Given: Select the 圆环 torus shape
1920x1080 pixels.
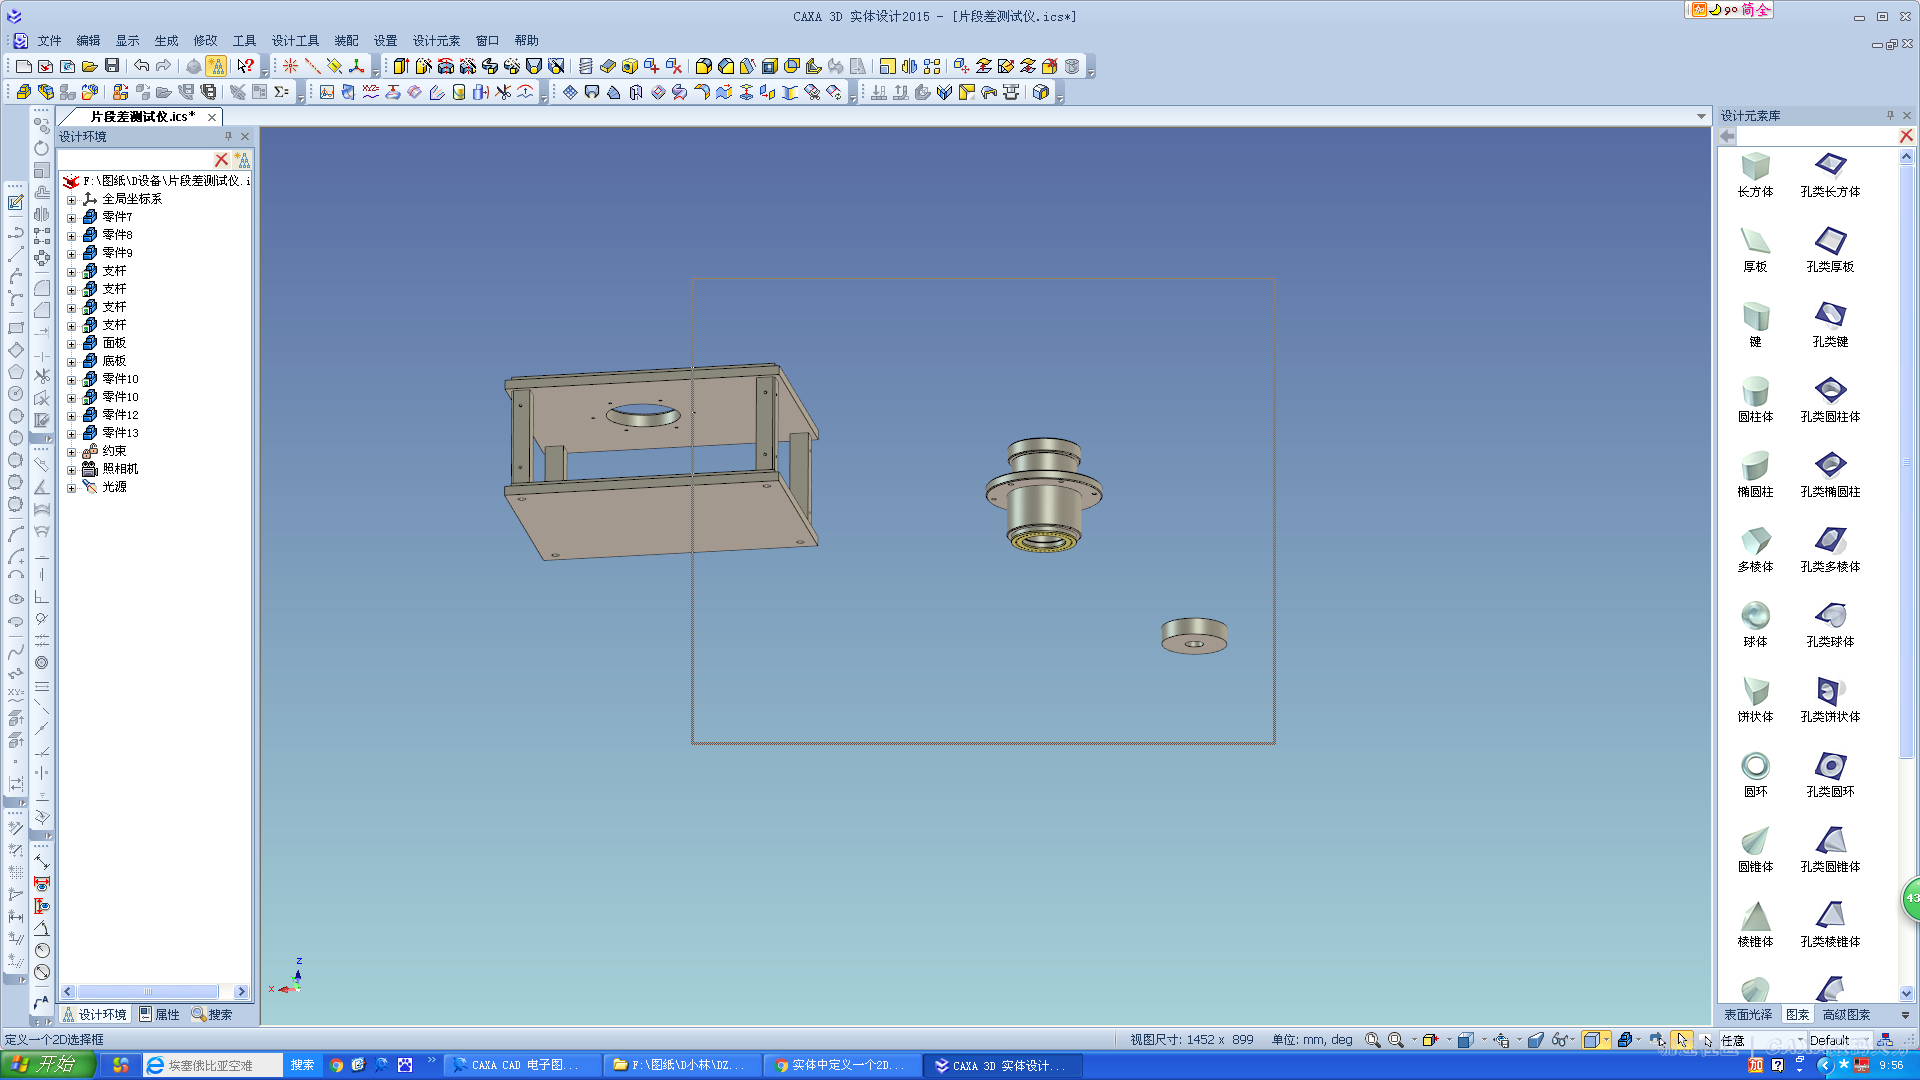Looking at the screenshot, I should pyautogui.click(x=1755, y=775).
